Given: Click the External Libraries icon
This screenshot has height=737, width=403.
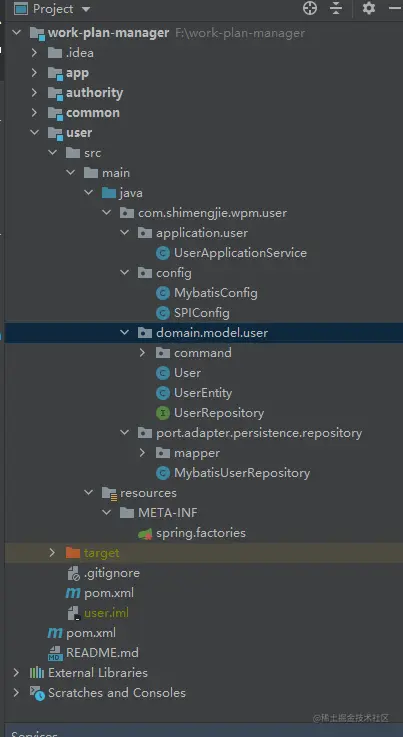Looking at the screenshot, I should pos(37,673).
